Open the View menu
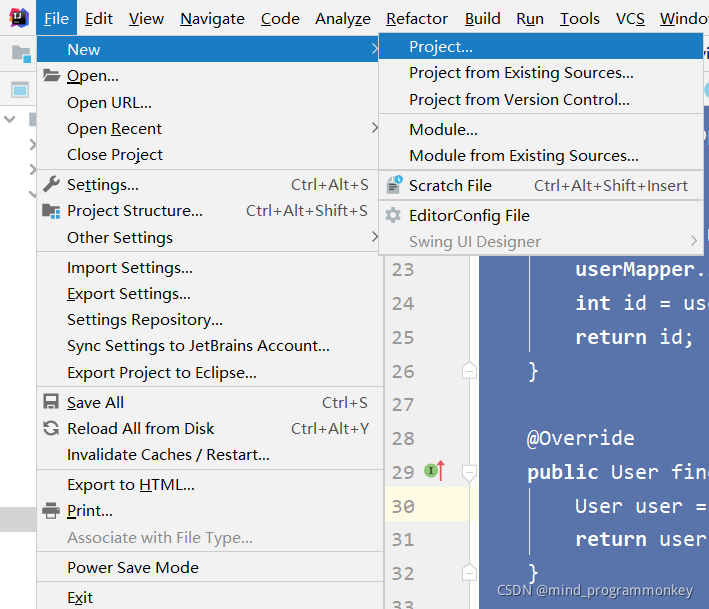The width and height of the screenshot is (709, 609). click(x=146, y=19)
